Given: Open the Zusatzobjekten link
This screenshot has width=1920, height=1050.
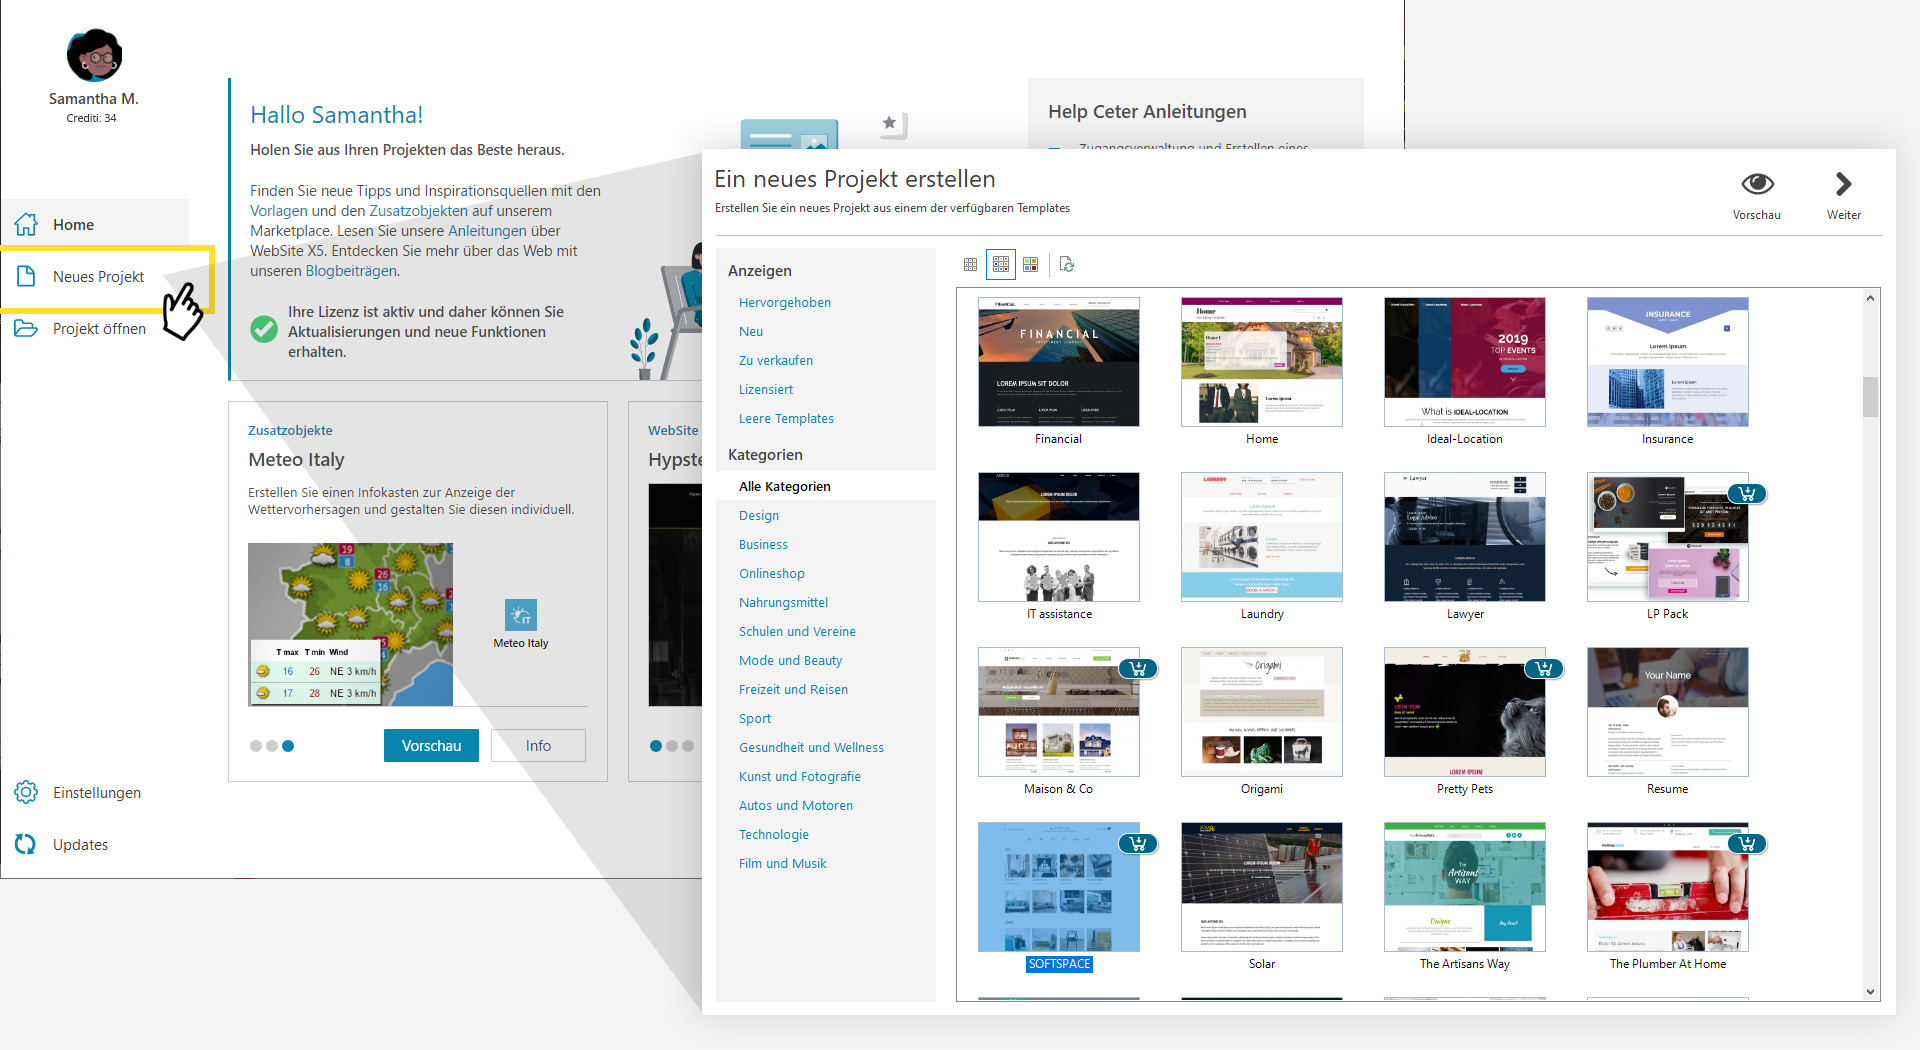Looking at the screenshot, I should 419,211.
